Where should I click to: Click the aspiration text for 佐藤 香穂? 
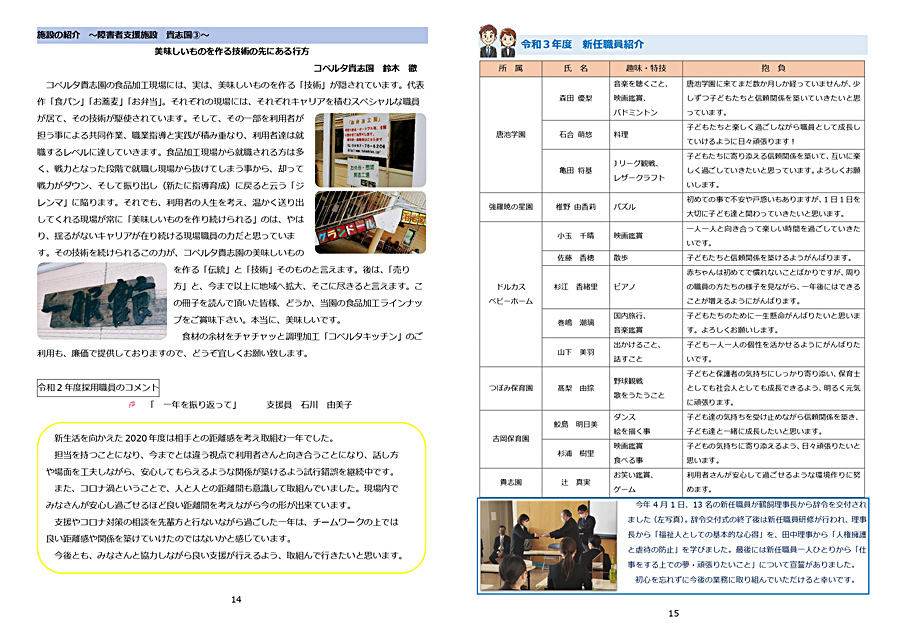point(770,258)
